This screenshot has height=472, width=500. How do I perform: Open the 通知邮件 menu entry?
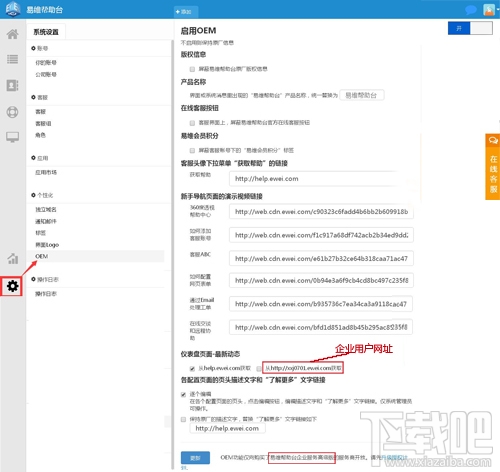(x=46, y=221)
